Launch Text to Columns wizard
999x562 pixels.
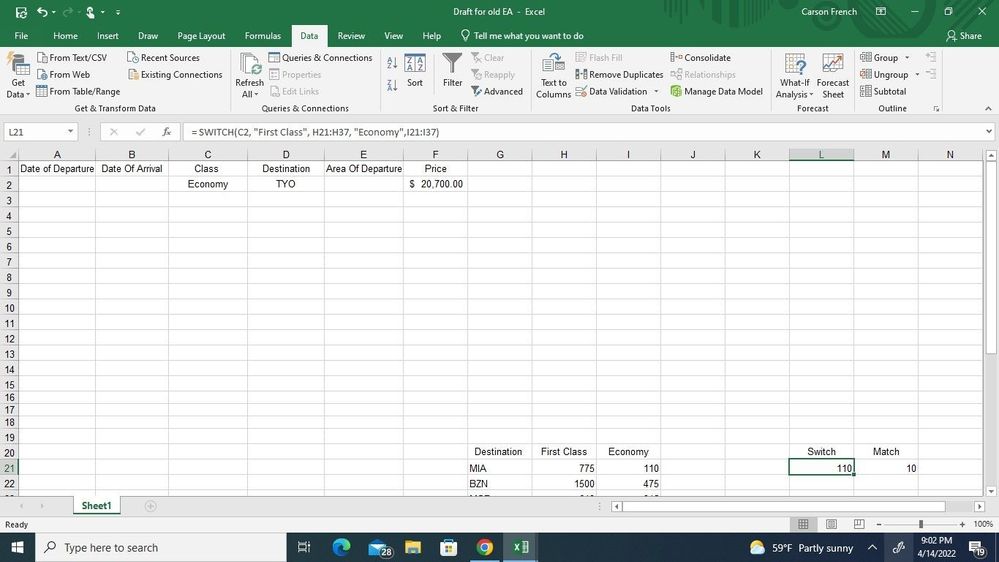click(553, 76)
